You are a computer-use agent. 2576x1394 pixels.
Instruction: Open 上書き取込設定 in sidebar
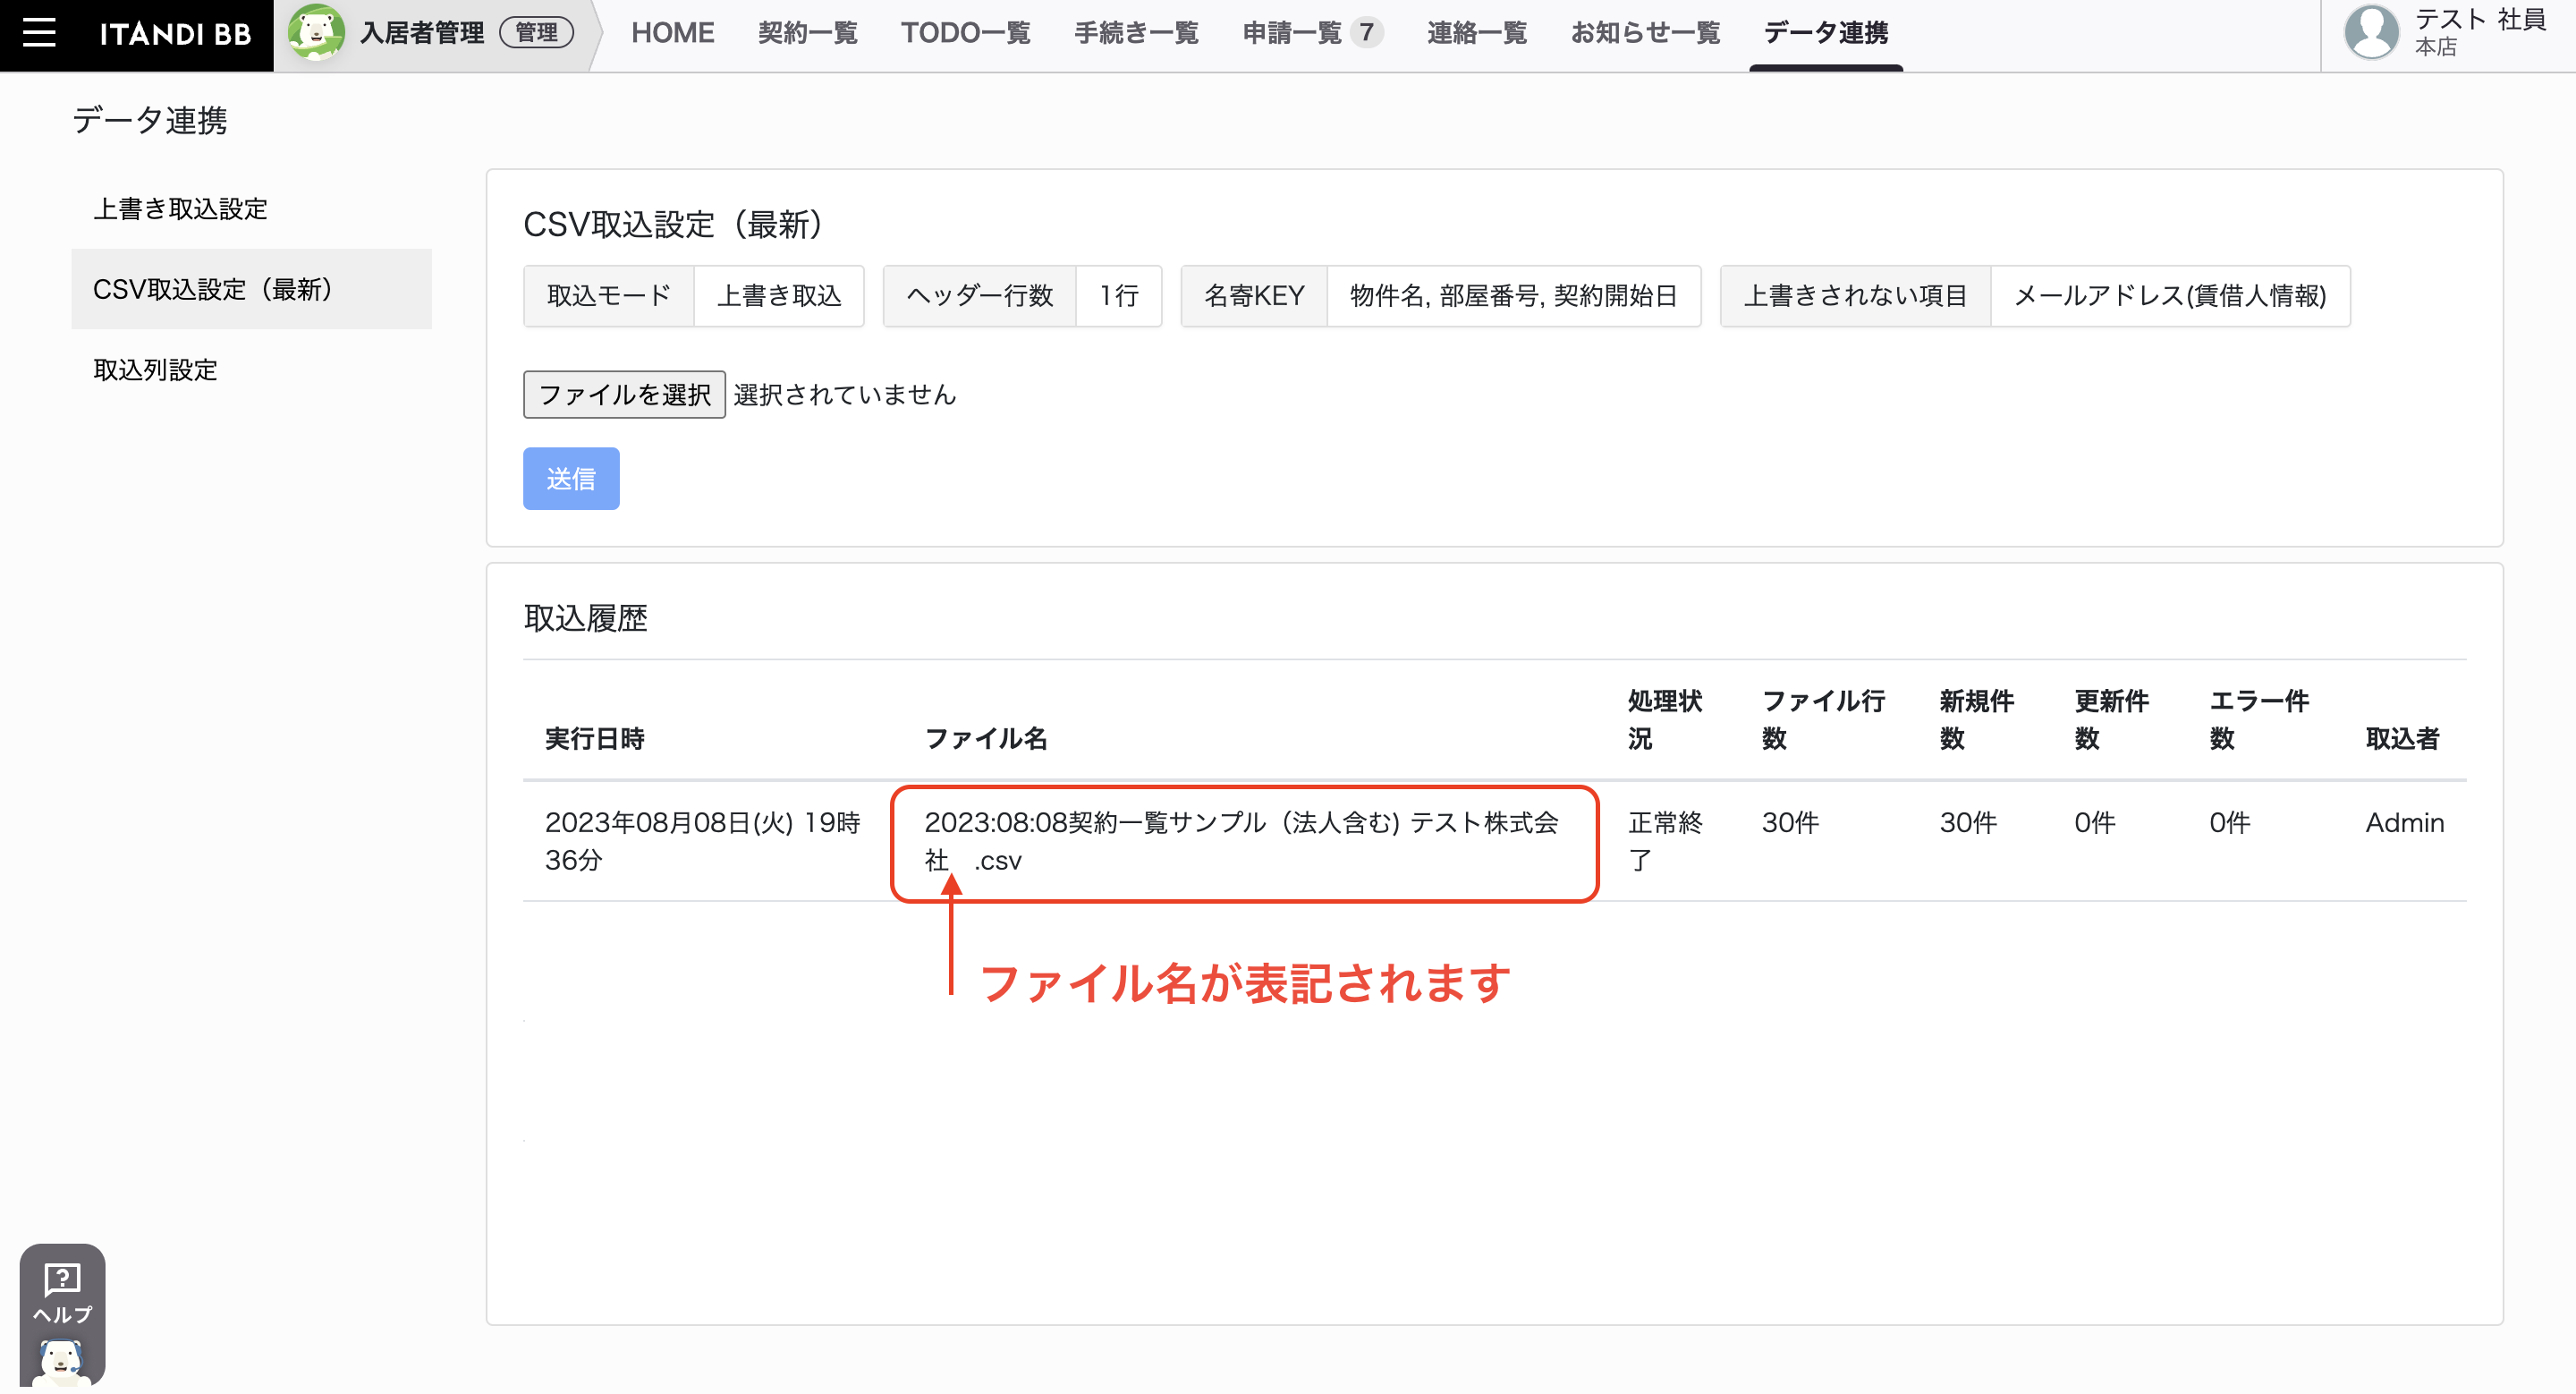[251, 209]
